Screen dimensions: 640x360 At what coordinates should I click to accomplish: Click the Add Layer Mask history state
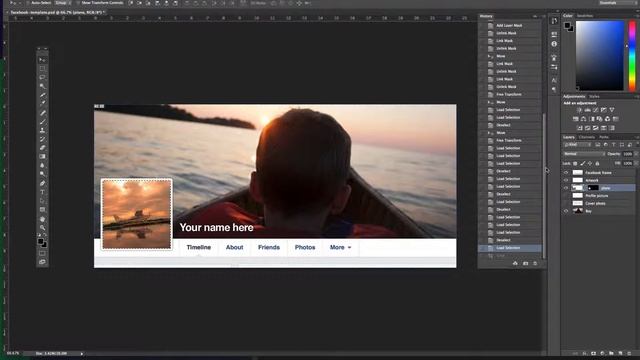pyautogui.click(x=510, y=25)
